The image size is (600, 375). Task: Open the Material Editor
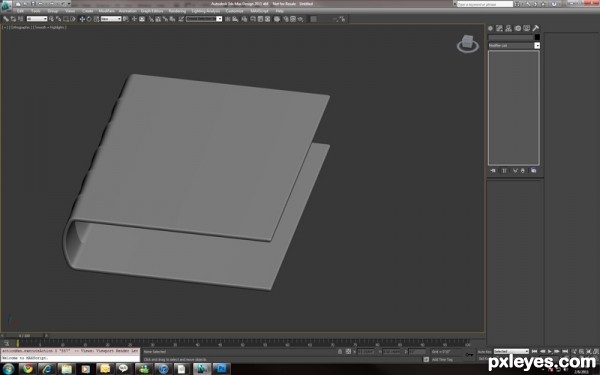point(277,19)
